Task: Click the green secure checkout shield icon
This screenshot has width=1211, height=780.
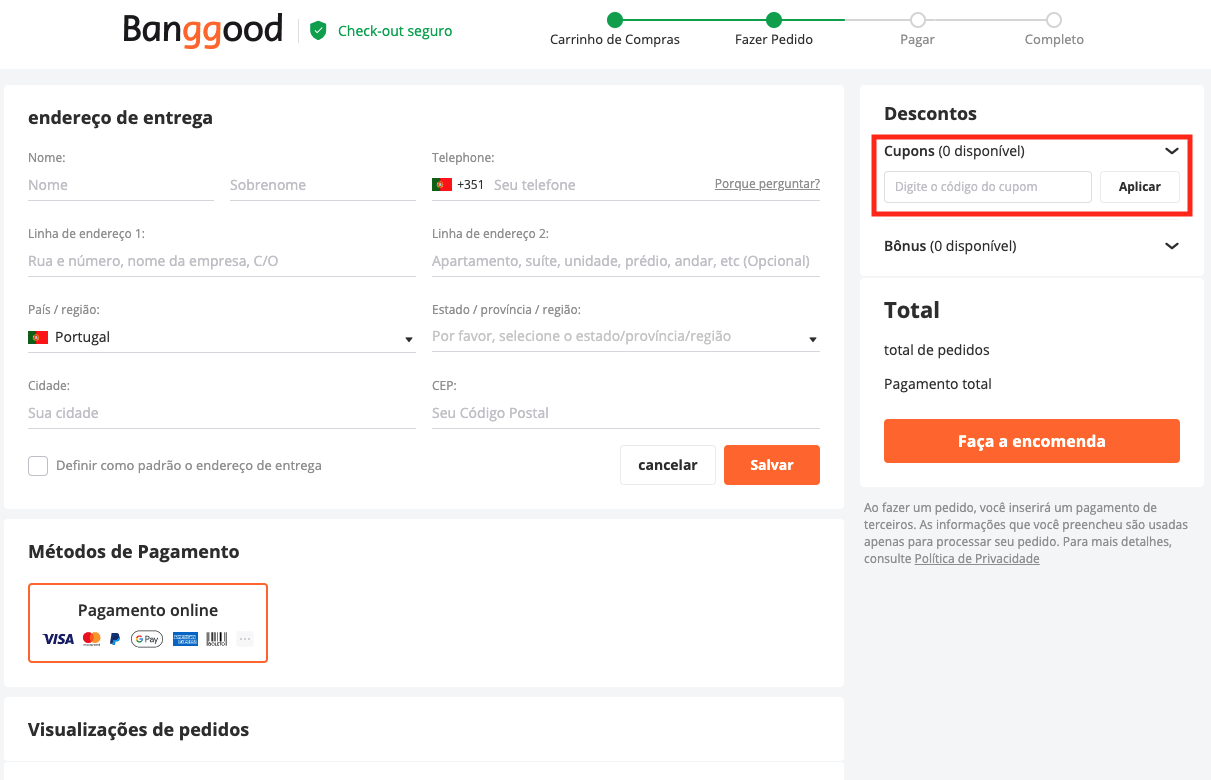Action: pyautogui.click(x=318, y=31)
